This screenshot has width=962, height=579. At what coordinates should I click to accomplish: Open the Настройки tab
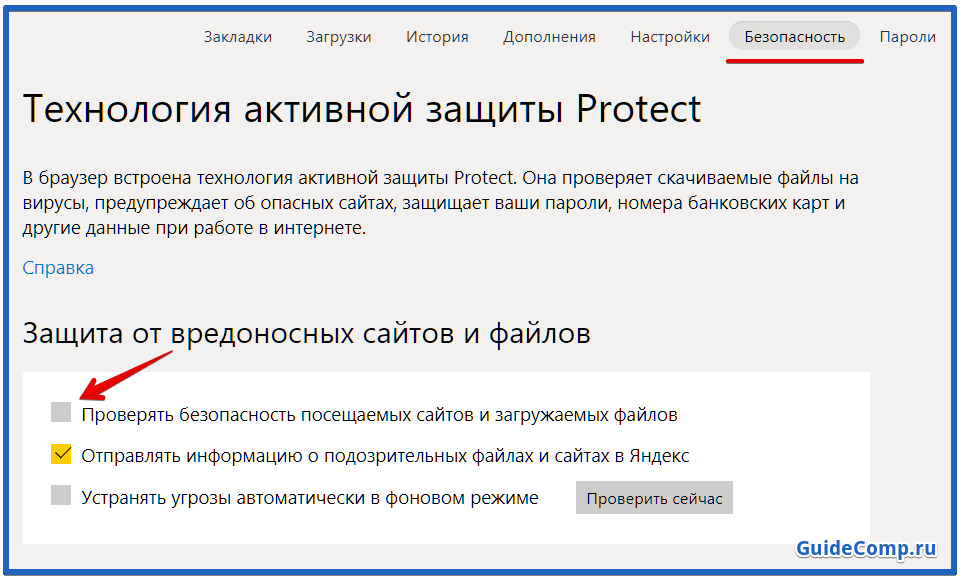[x=670, y=37]
